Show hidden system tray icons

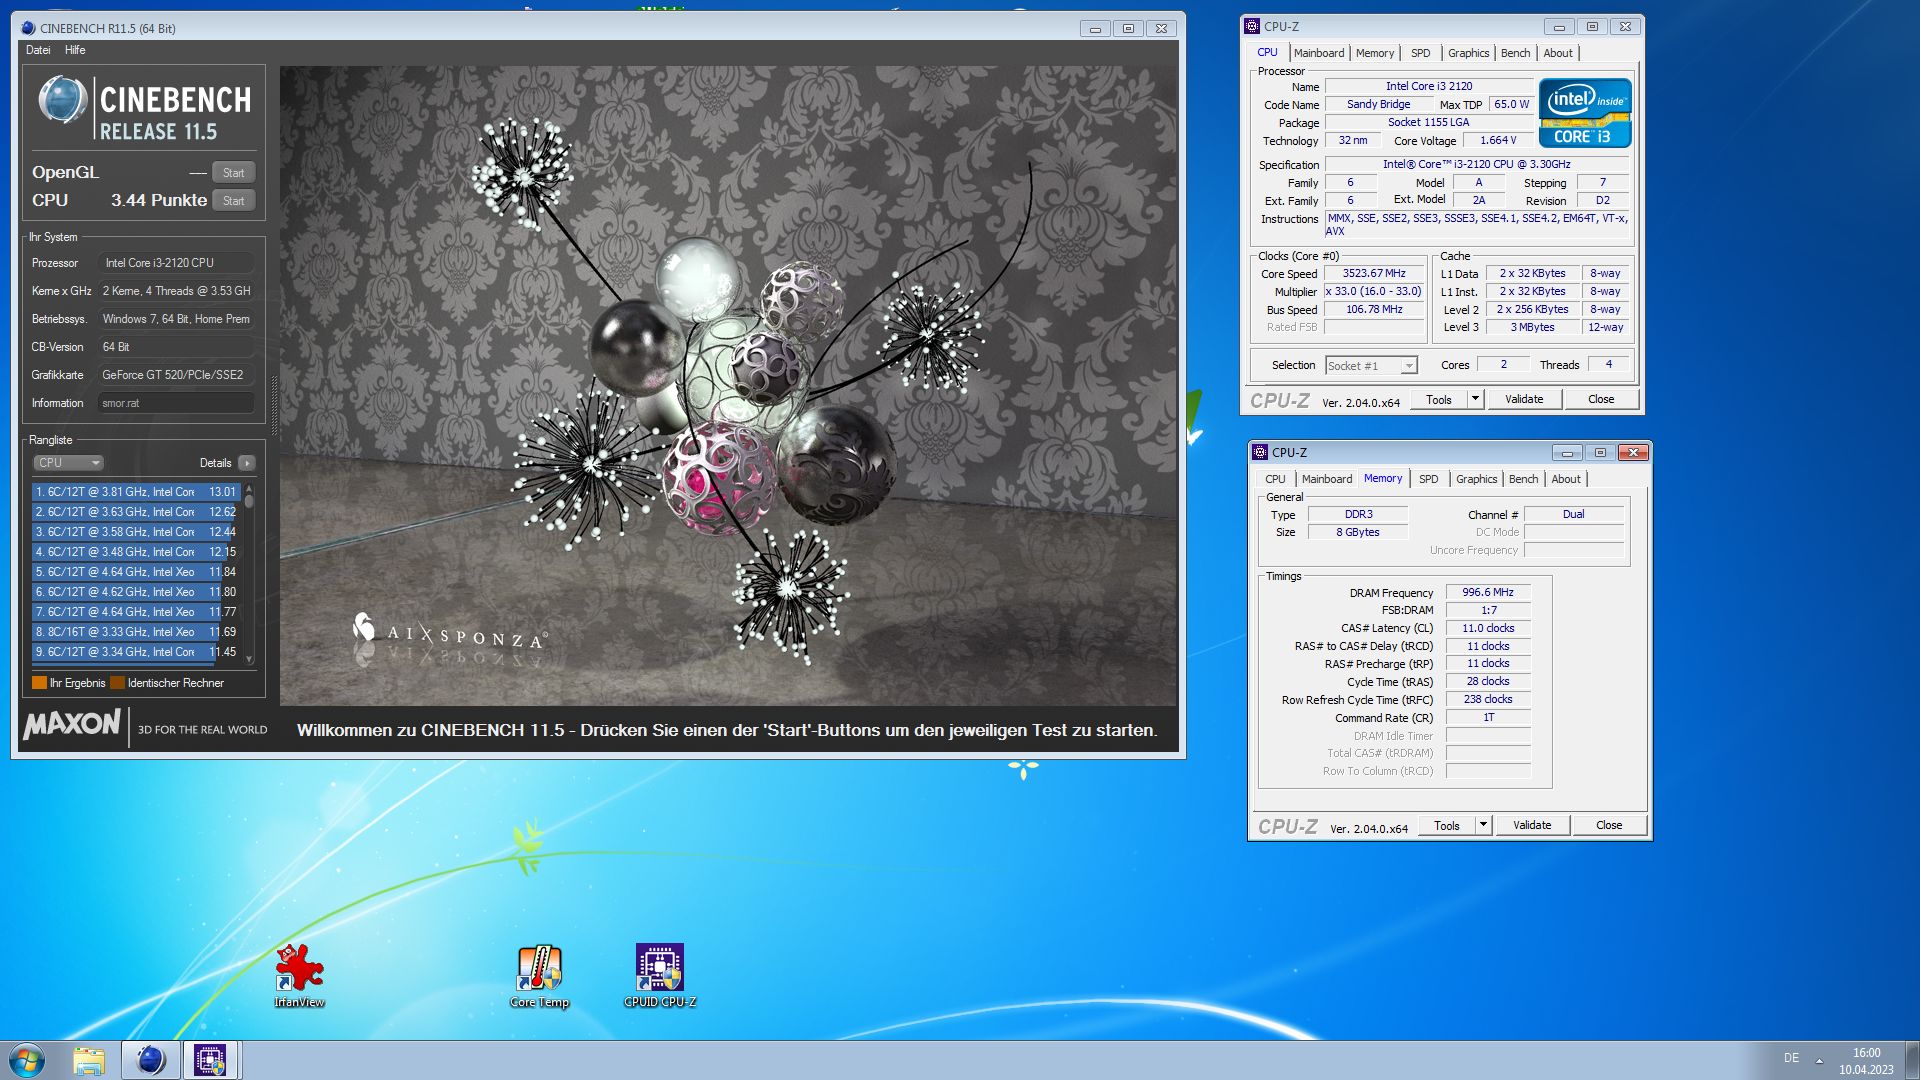[x=1819, y=1060]
